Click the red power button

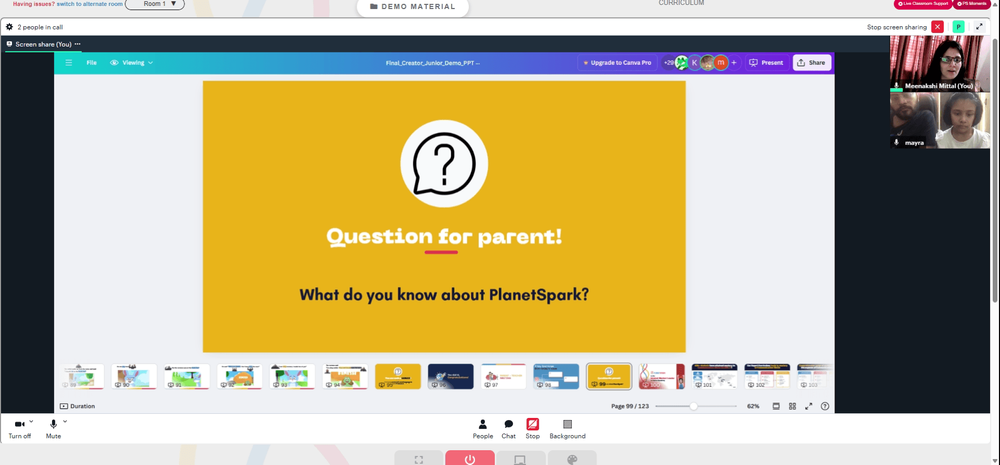(x=469, y=458)
